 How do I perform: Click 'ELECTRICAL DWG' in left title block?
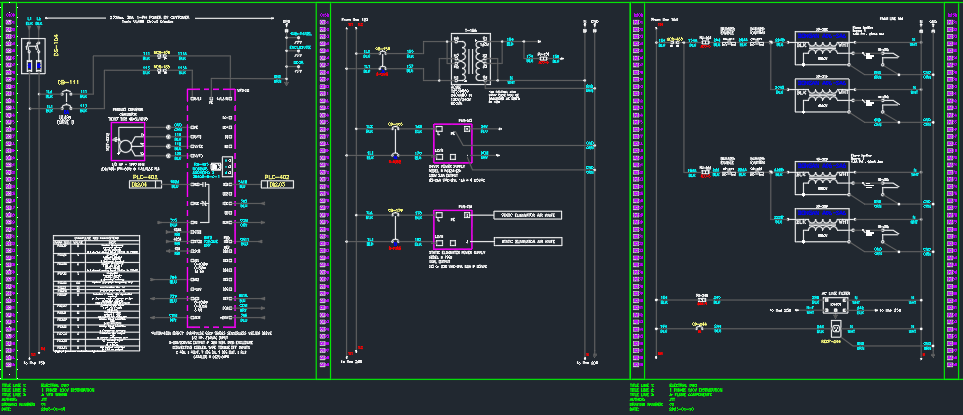click(x=55, y=384)
